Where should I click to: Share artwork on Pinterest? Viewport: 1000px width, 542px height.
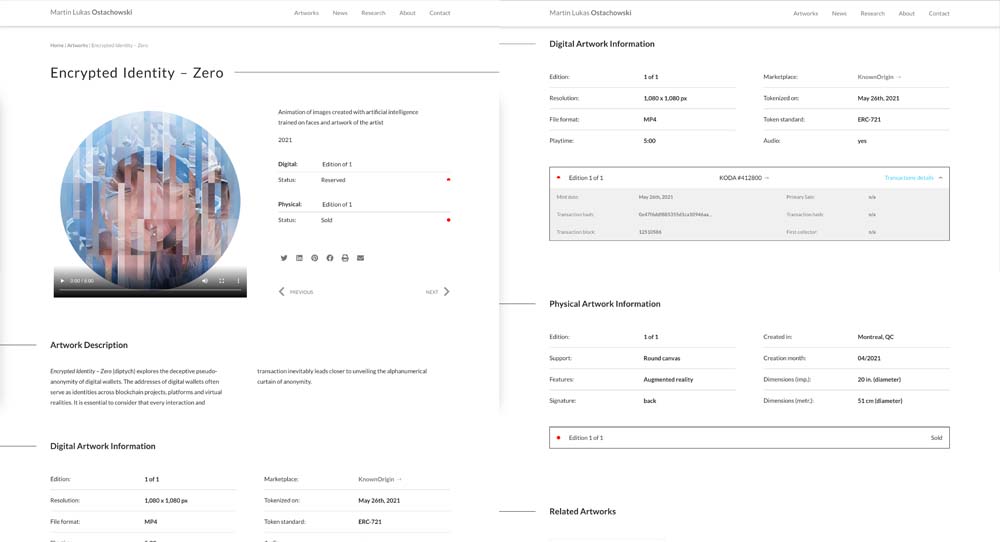coord(314,258)
